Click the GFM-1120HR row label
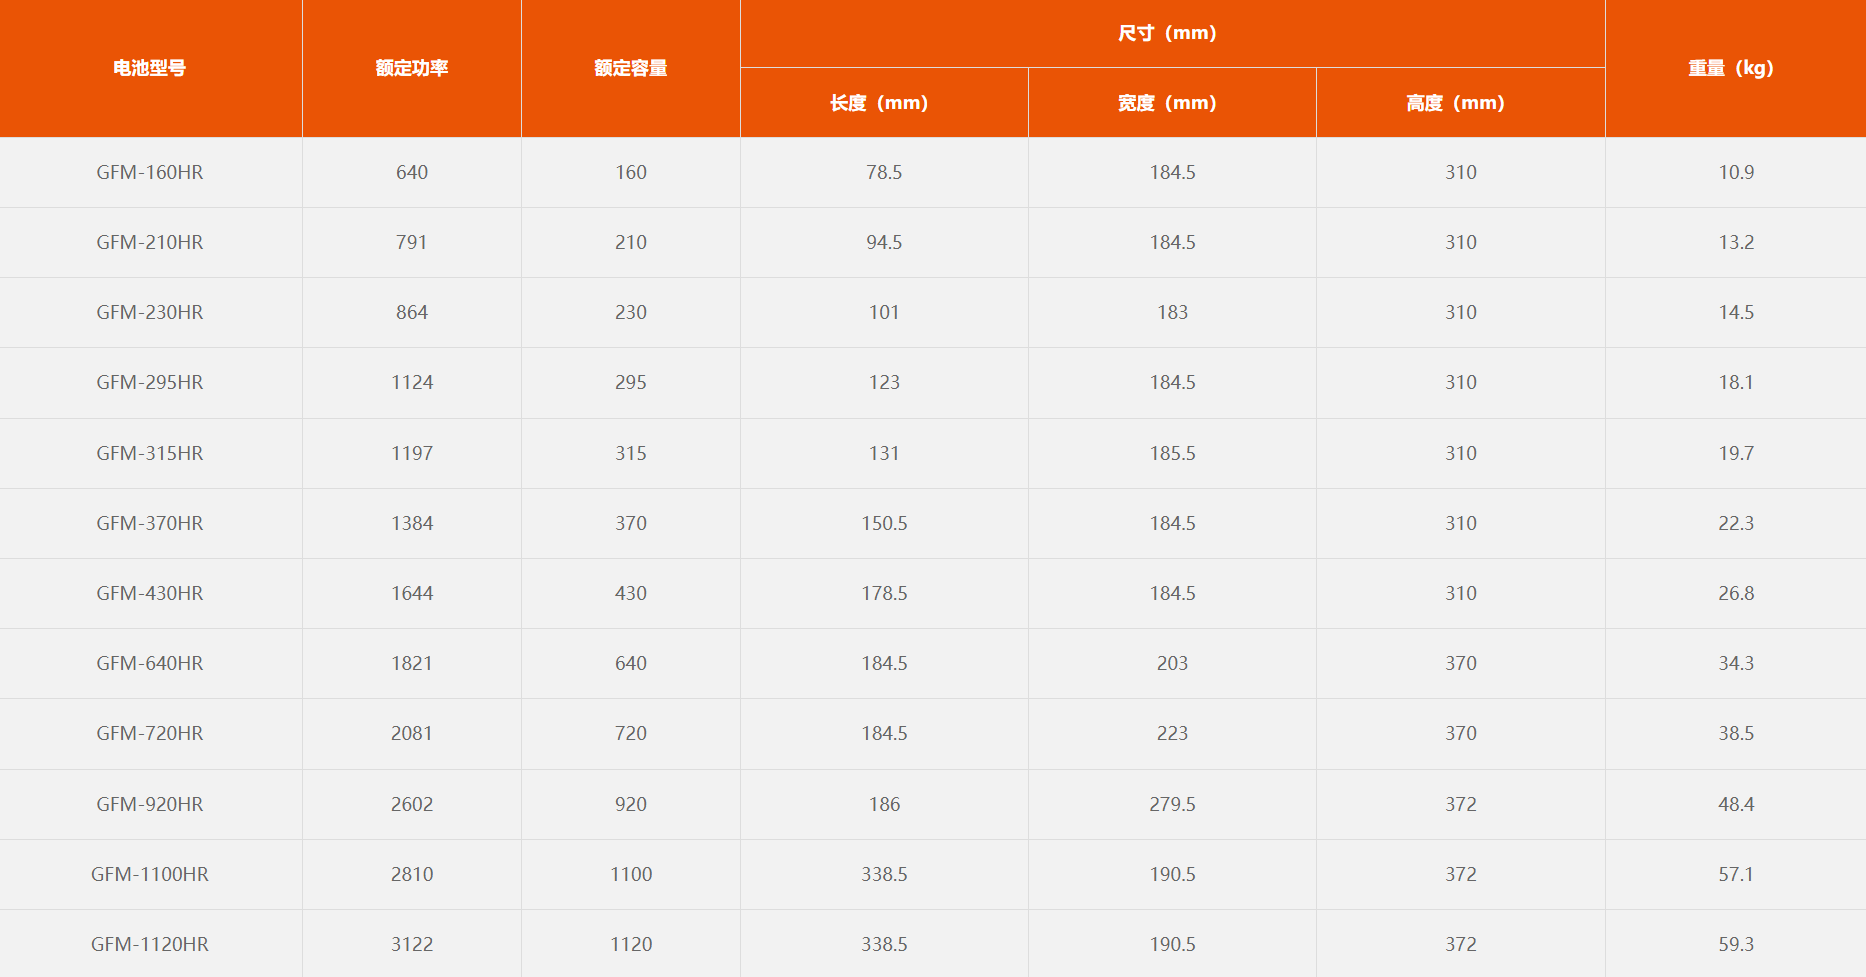 tap(150, 944)
